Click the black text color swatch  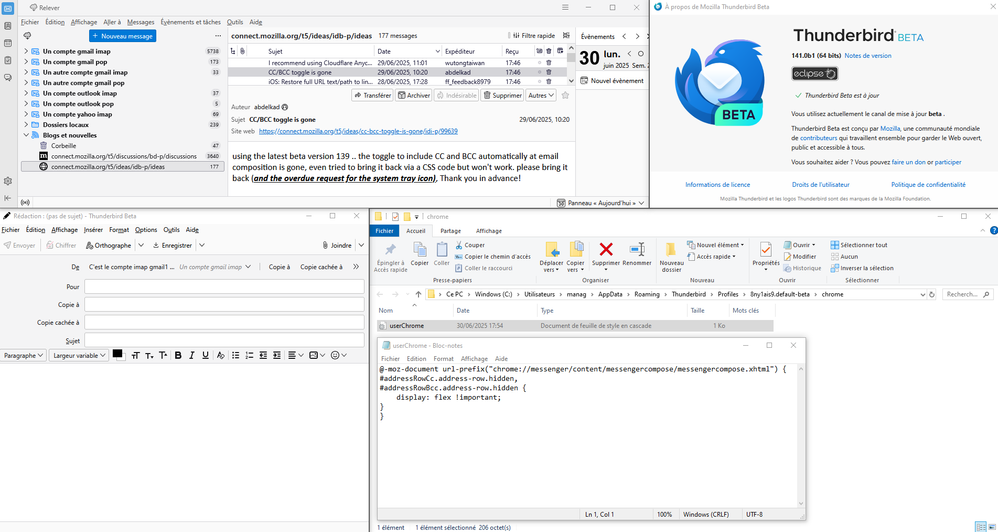pyautogui.click(x=118, y=354)
